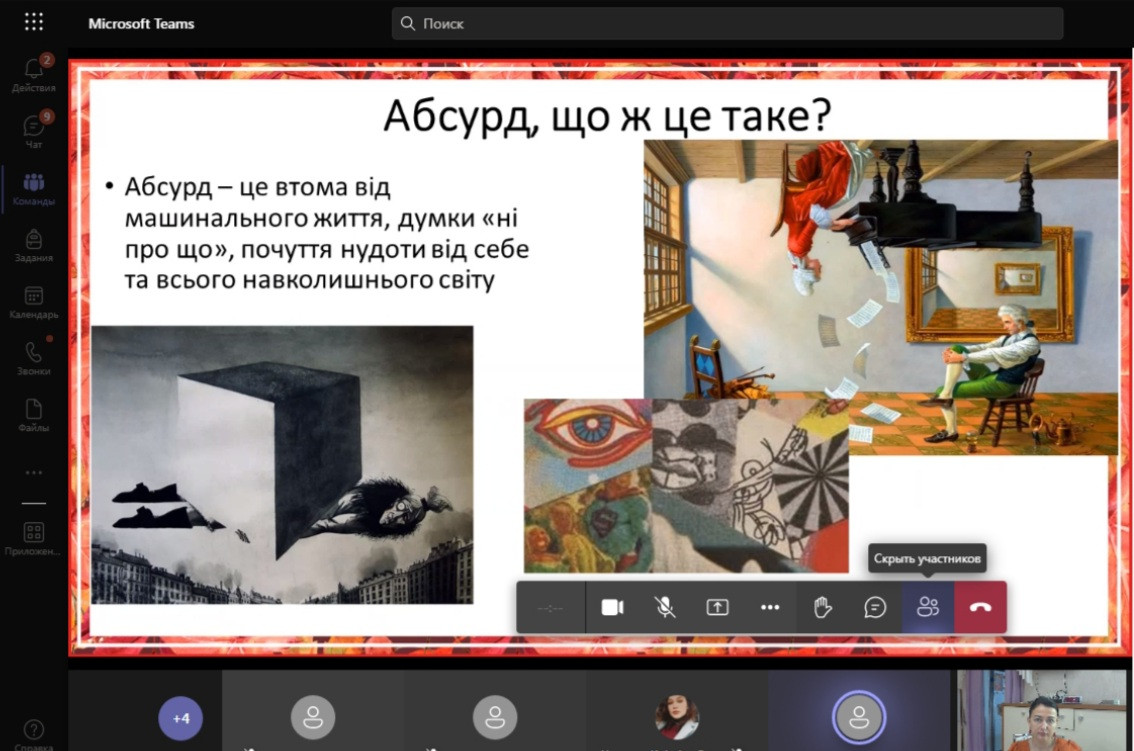The height and width of the screenshot is (751, 1134).
Task: Open Файлы in the sidebar
Action: pyautogui.click(x=34, y=414)
